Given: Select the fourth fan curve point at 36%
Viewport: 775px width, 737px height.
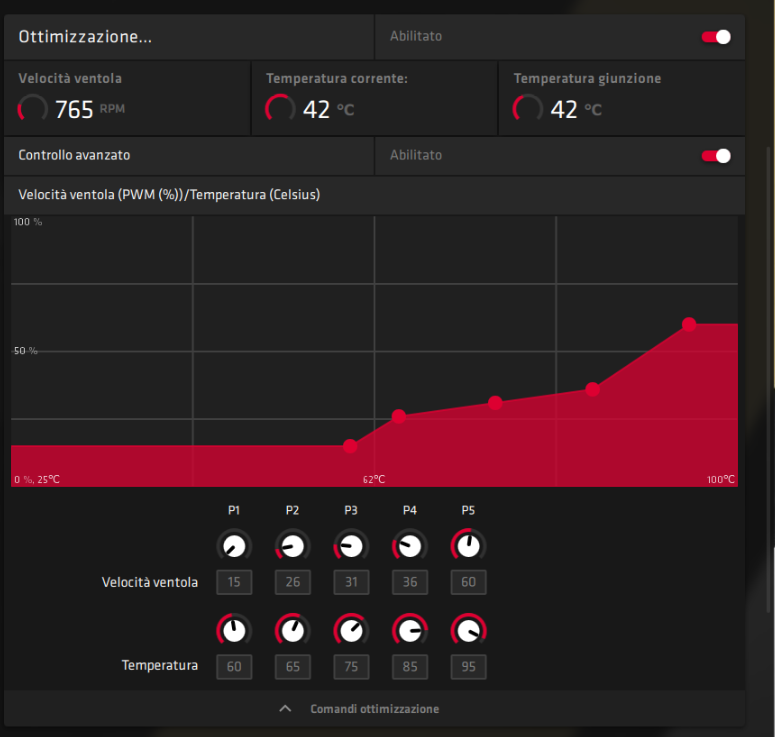Looking at the screenshot, I should (593, 390).
